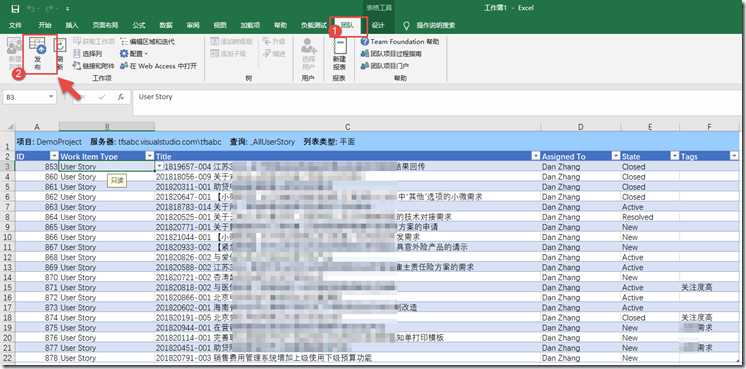Open Team Project Portal (团队项目门户)

pyautogui.click(x=385, y=66)
